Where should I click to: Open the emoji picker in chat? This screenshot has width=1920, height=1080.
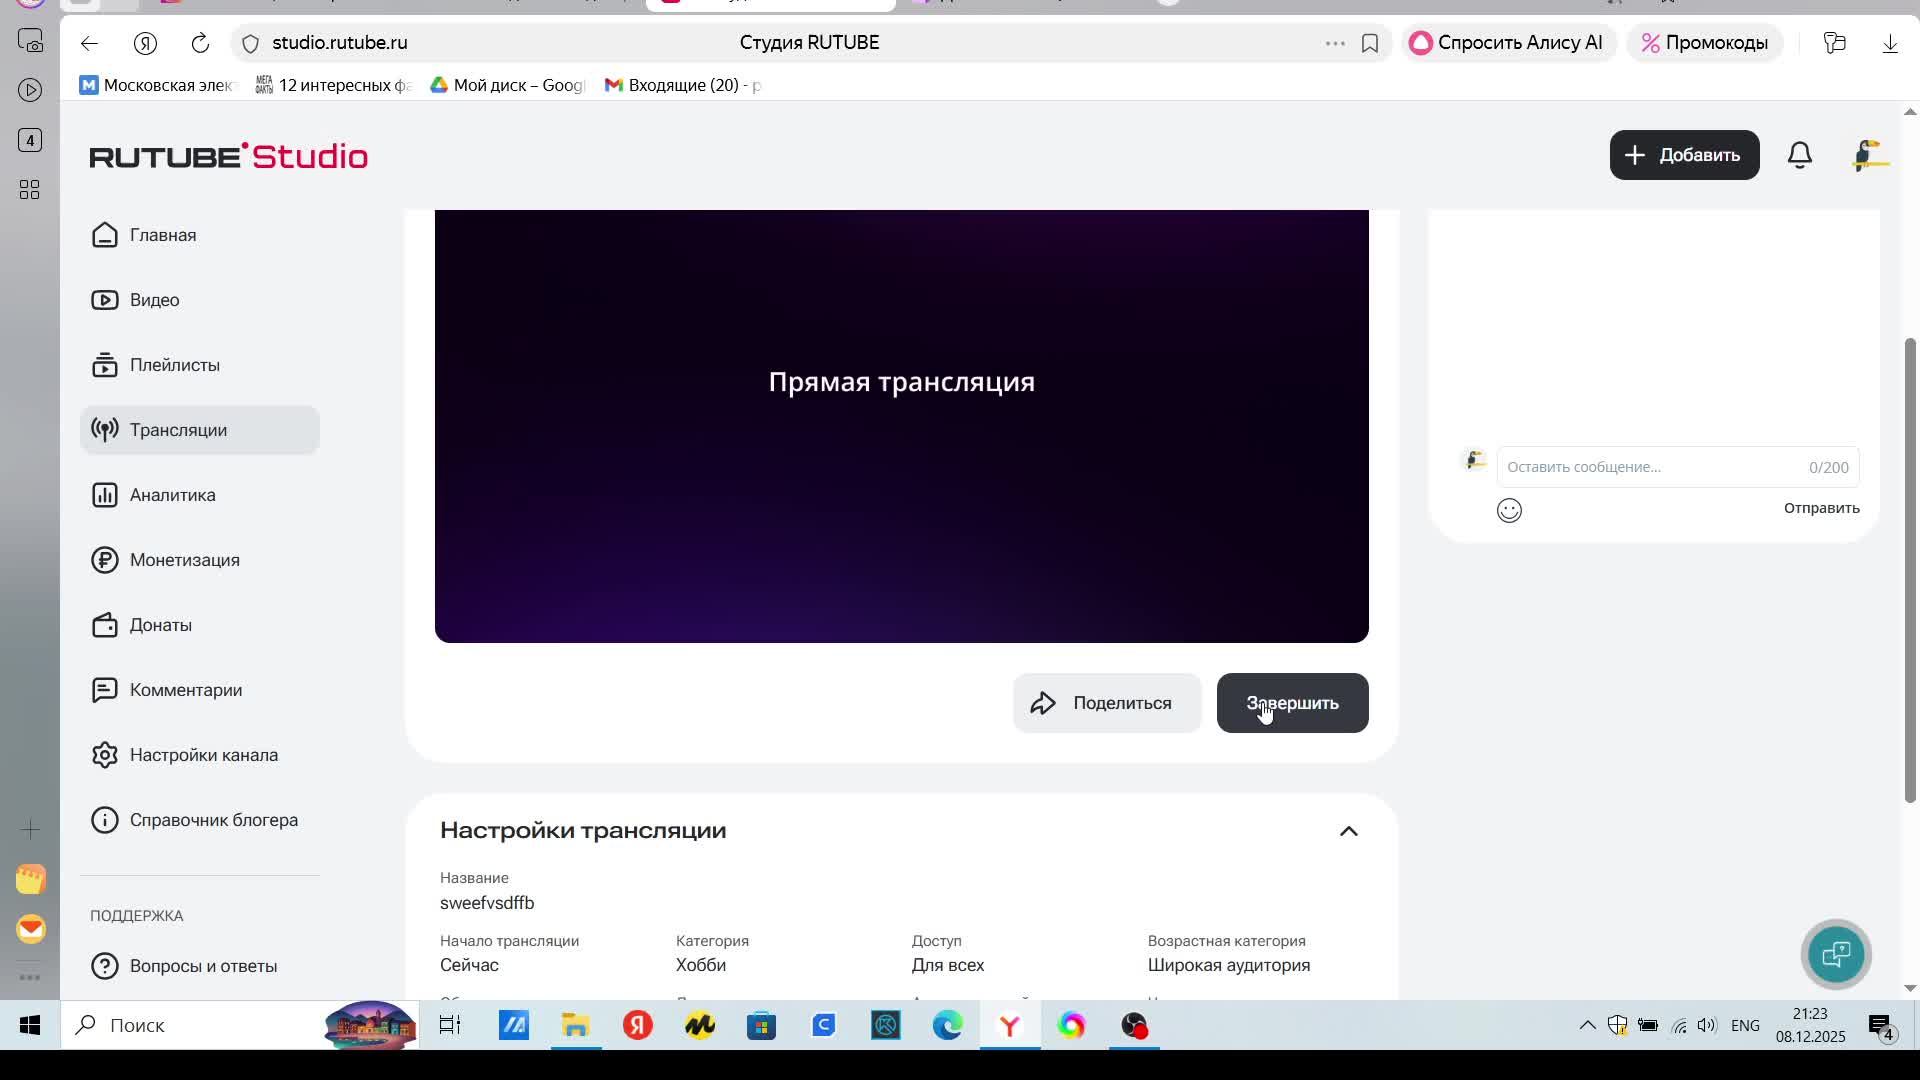pos(1509,511)
